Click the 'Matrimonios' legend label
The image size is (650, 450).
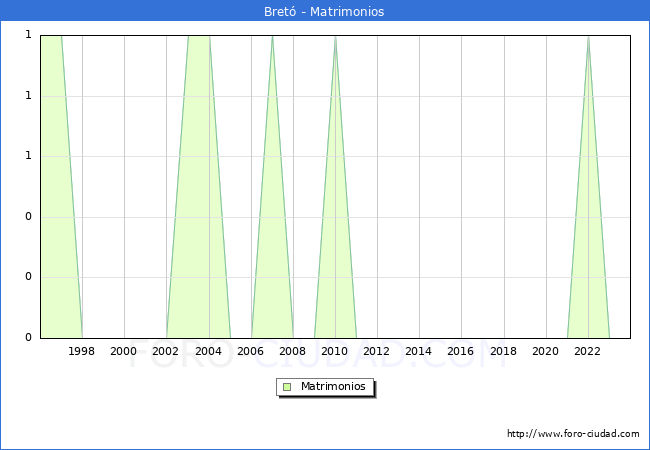coord(333,386)
